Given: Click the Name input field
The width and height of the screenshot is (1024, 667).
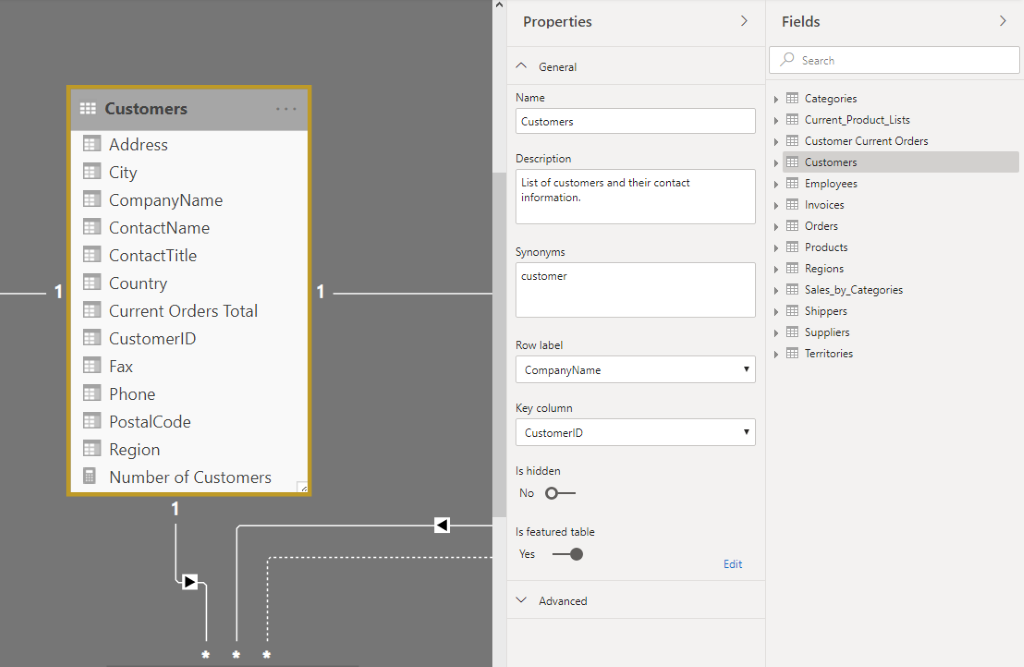Looking at the screenshot, I should coord(635,121).
